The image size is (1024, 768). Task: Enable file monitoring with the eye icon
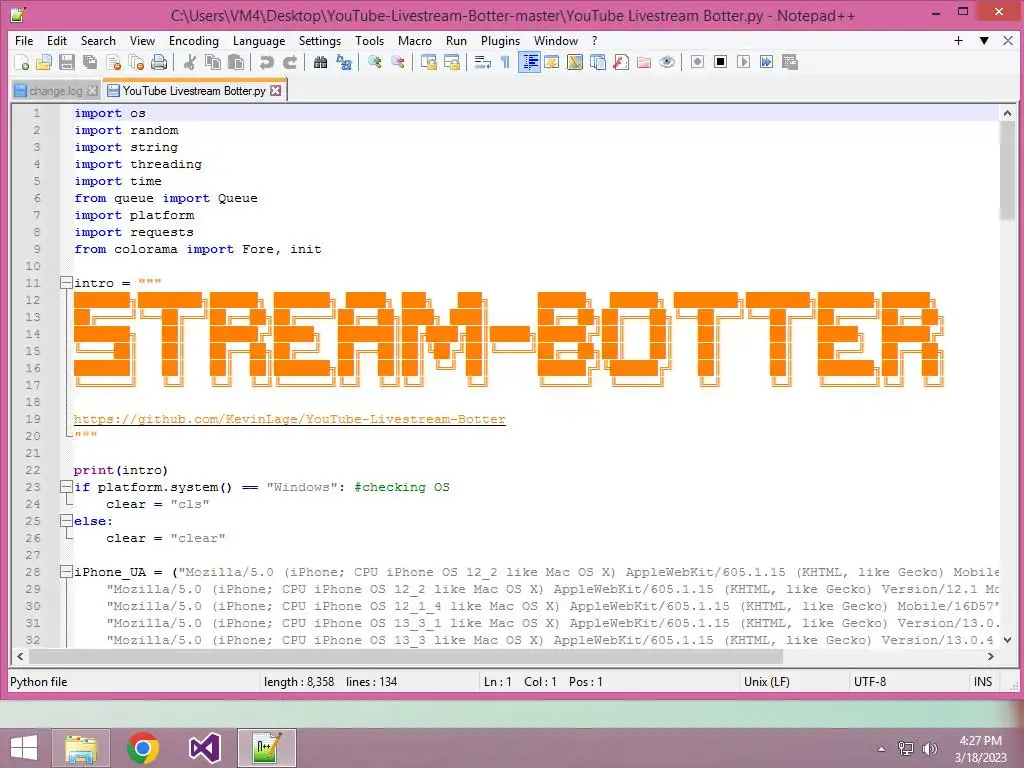(667, 62)
